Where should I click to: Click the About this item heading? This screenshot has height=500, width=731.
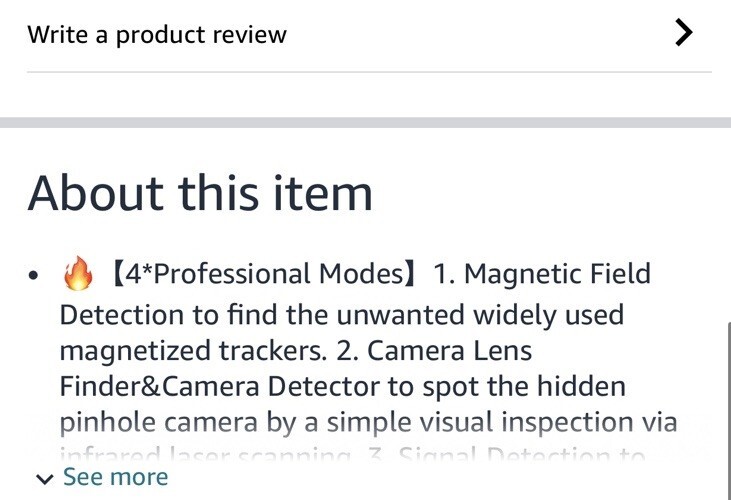200,192
